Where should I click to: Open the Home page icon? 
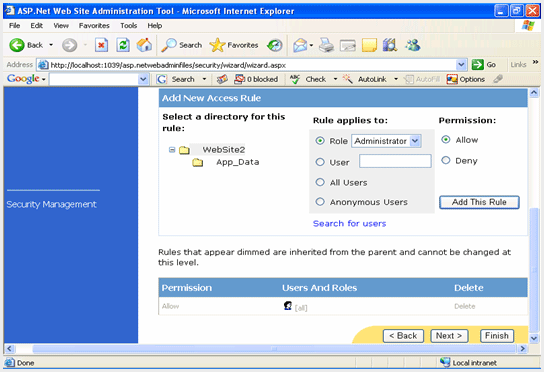click(x=144, y=45)
